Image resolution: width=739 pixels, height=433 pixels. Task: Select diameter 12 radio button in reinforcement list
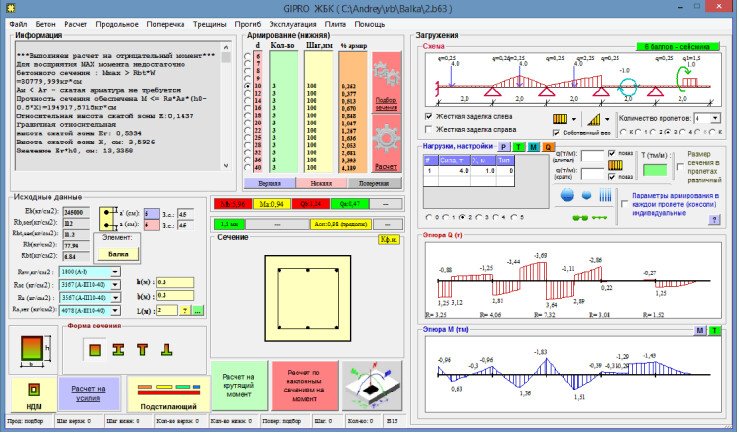point(247,94)
